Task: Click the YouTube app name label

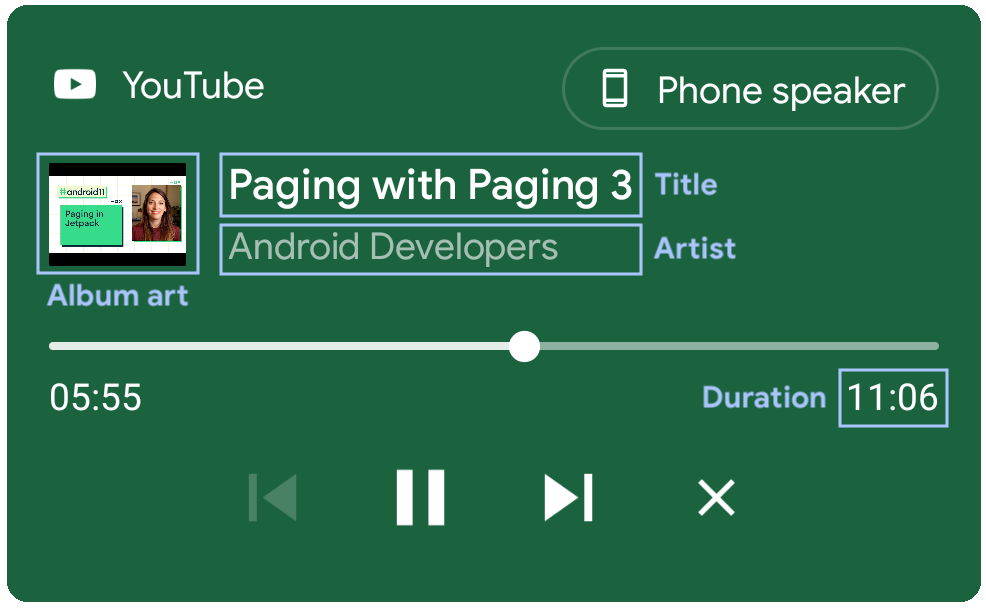Action: coord(193,86)
